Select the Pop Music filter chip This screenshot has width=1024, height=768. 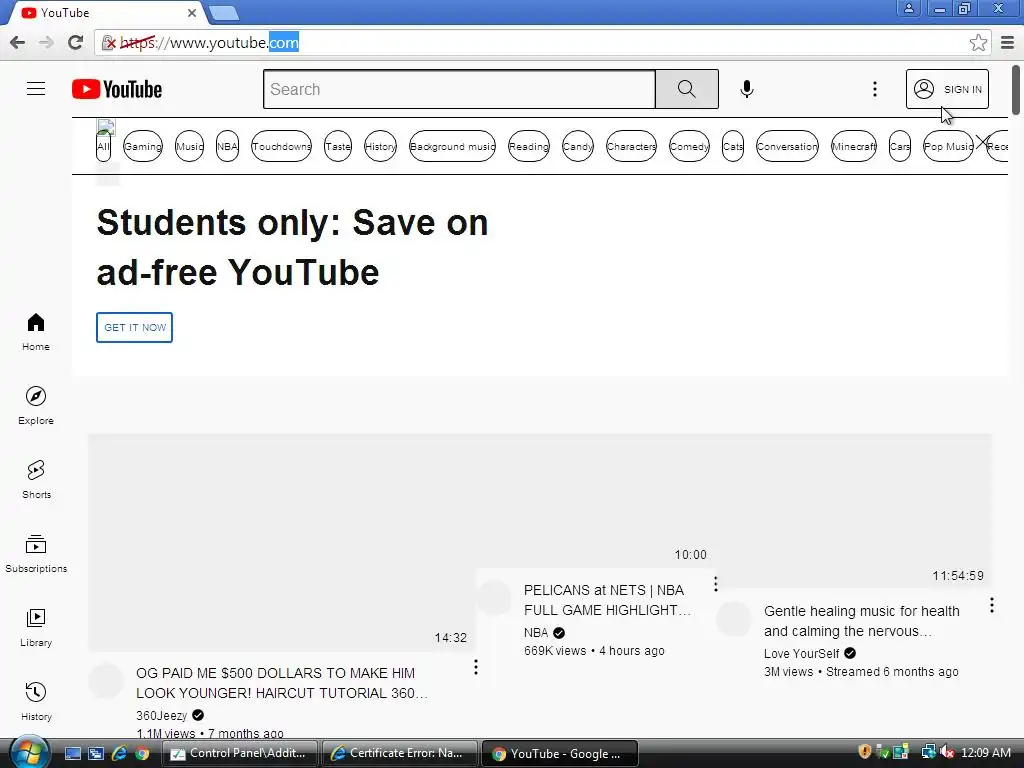[948, 146]
